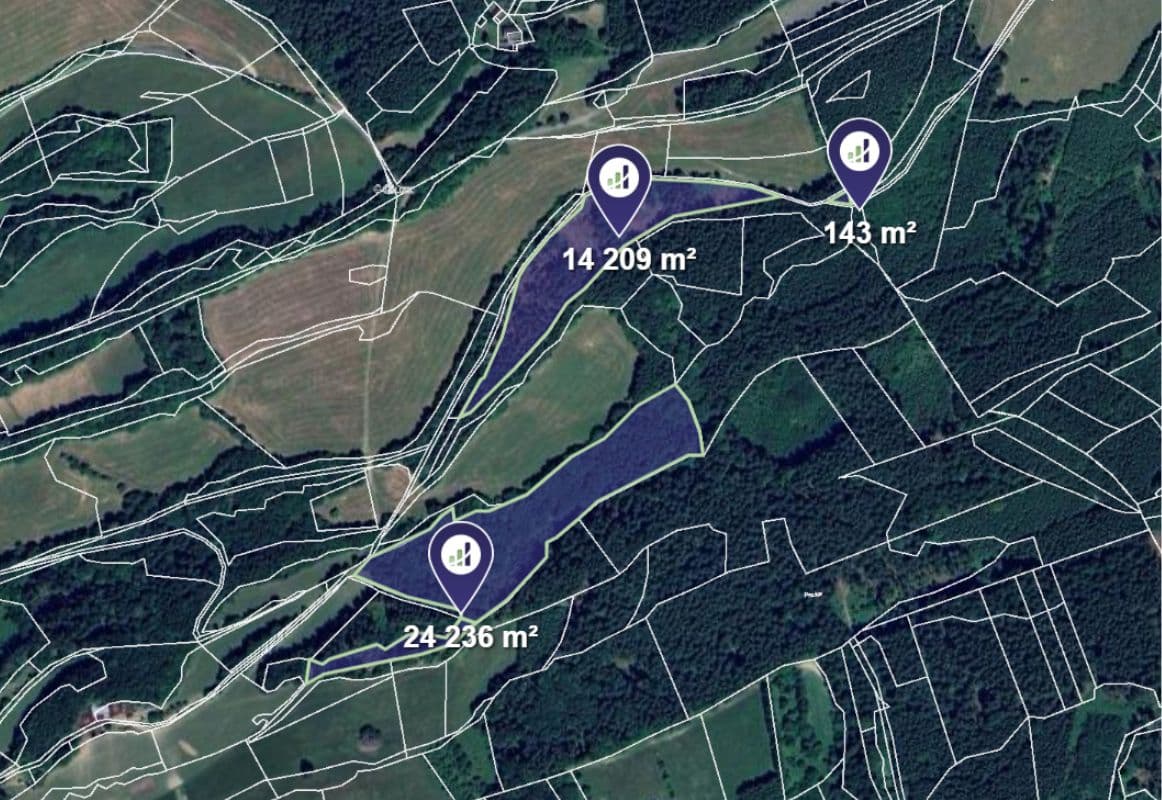Open the pin above the 24 236 m² label
Screen dimensions: 1162x800
[462, 567]
